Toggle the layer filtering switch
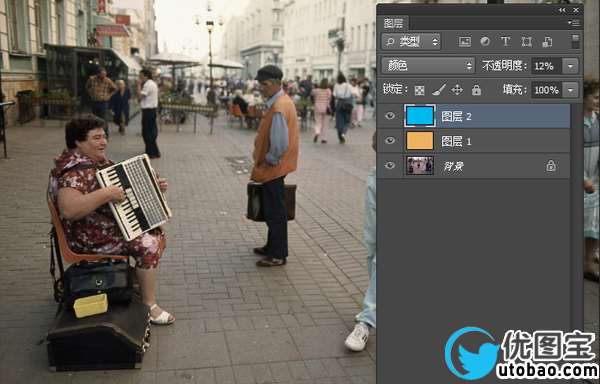 (576, 41)
